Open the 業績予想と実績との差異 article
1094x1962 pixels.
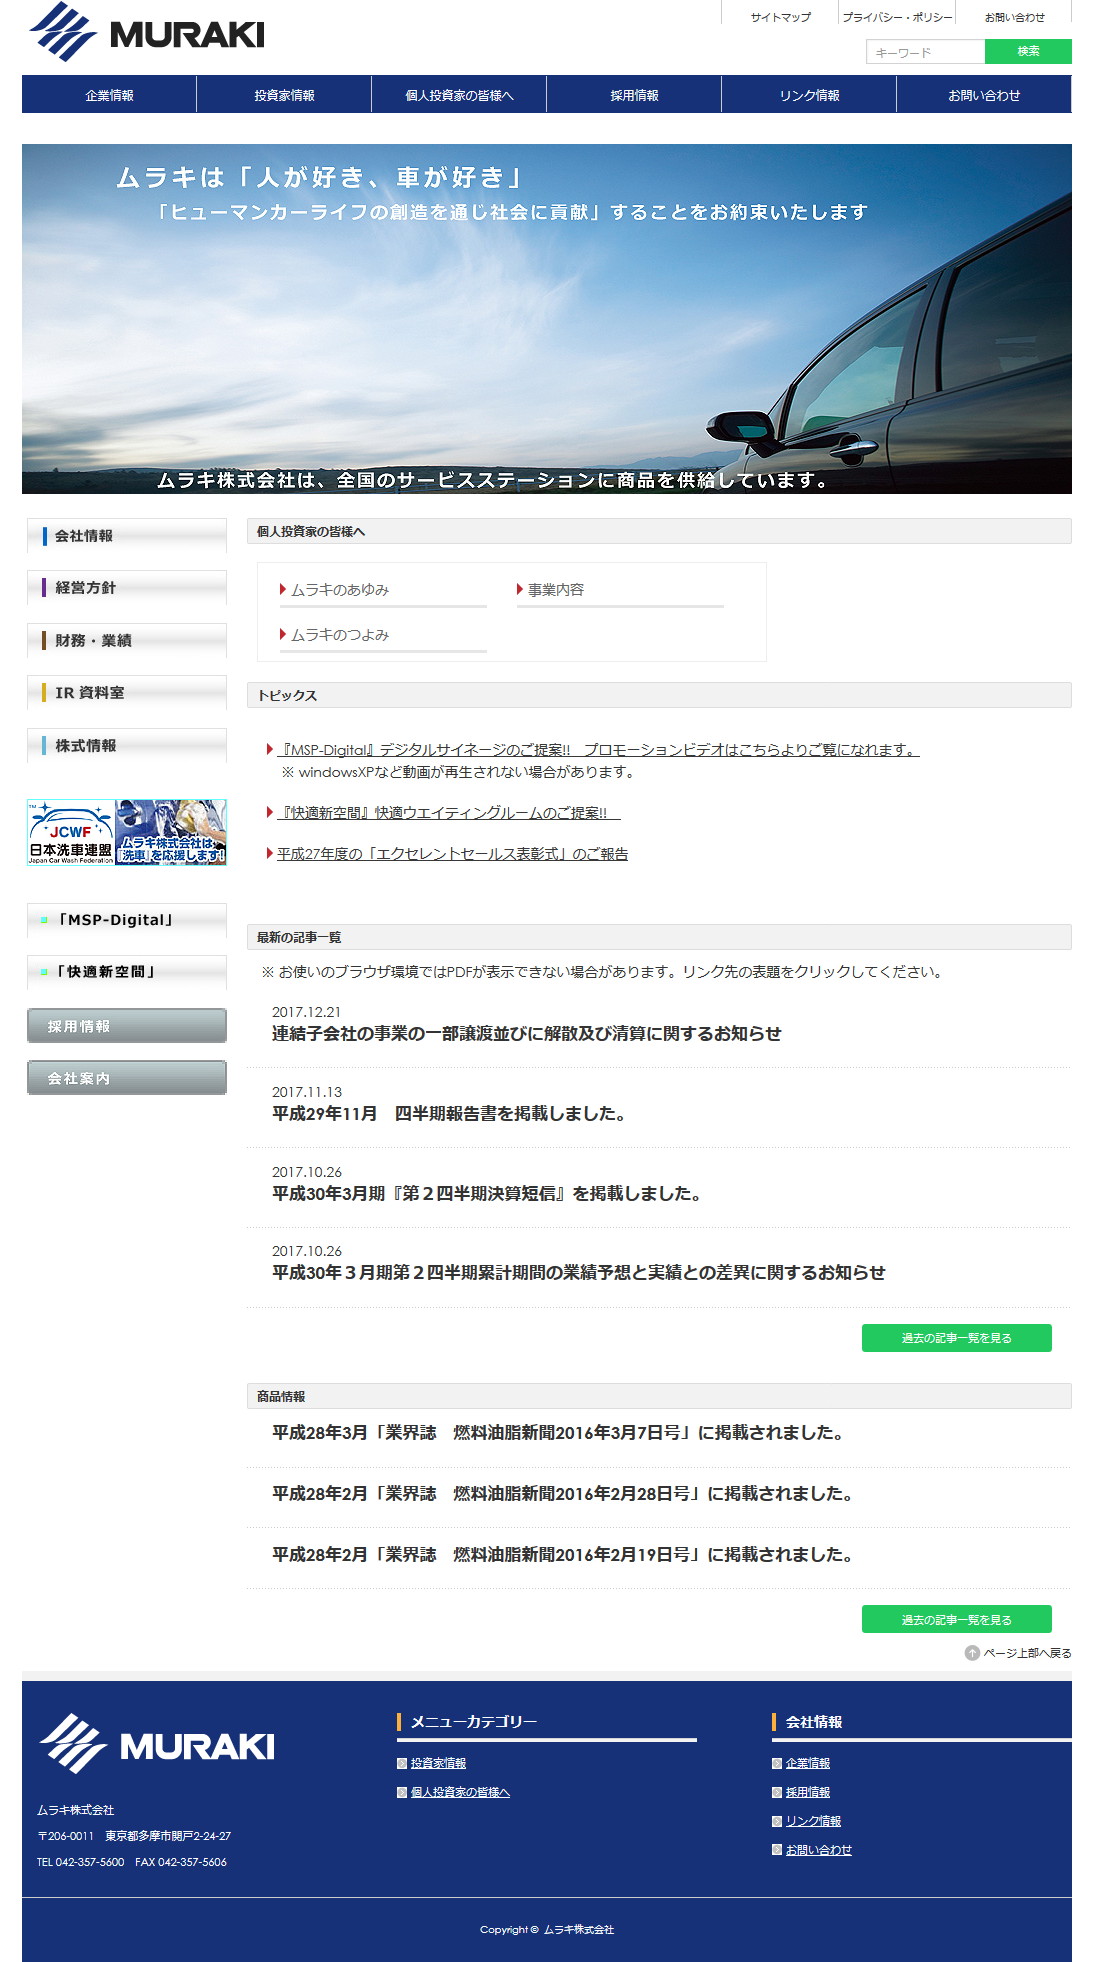point(579,1273)
